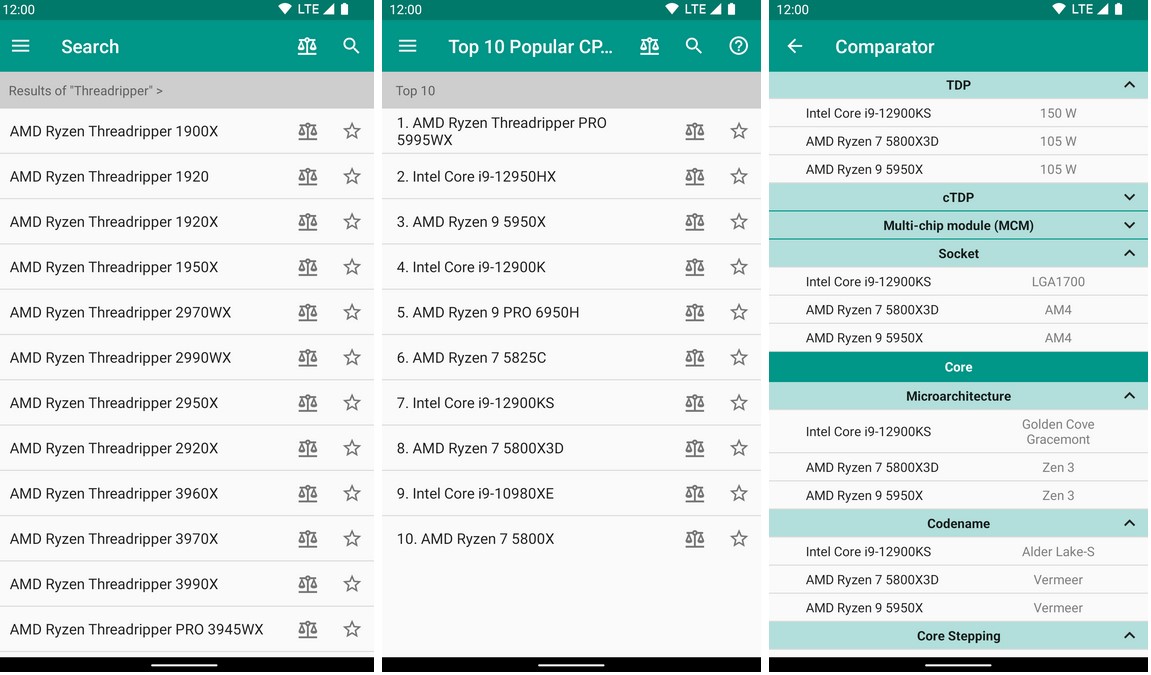The width and height of the screenshot is (1151, 675).
Task: Tap the Top 10 list heading
Action: point(415,91)
